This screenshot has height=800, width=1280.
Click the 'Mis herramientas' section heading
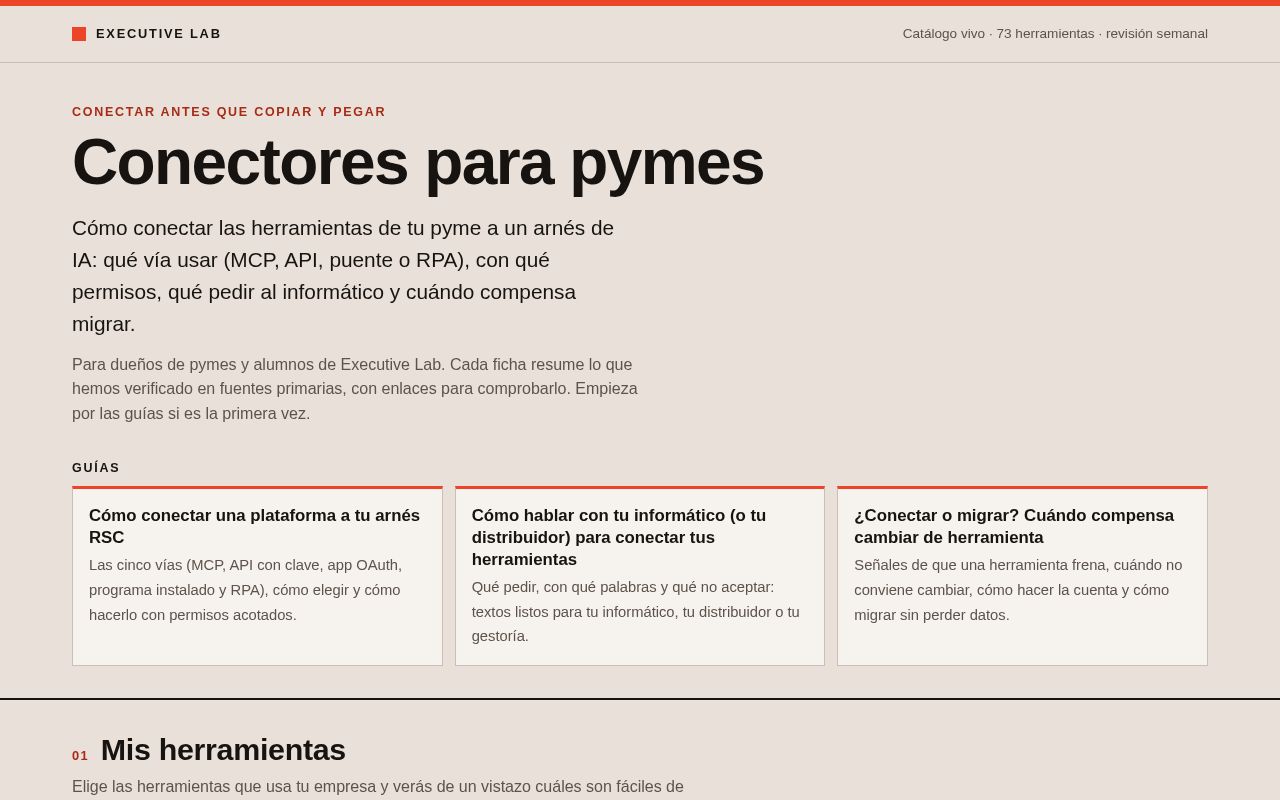coord(223,750)
